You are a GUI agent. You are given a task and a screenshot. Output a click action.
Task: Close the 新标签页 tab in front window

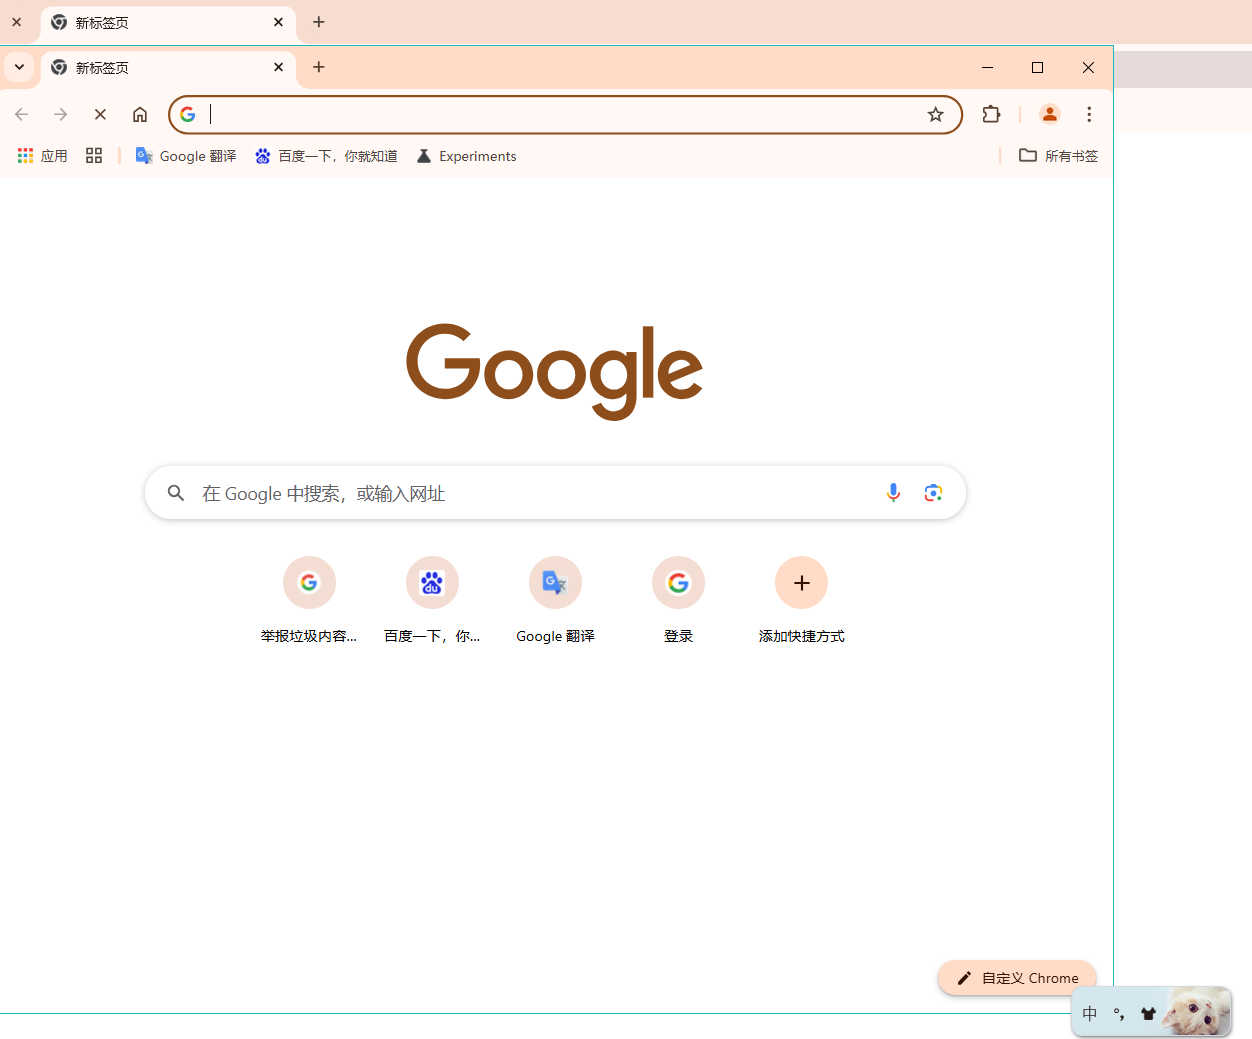click(x=278, y=67)
